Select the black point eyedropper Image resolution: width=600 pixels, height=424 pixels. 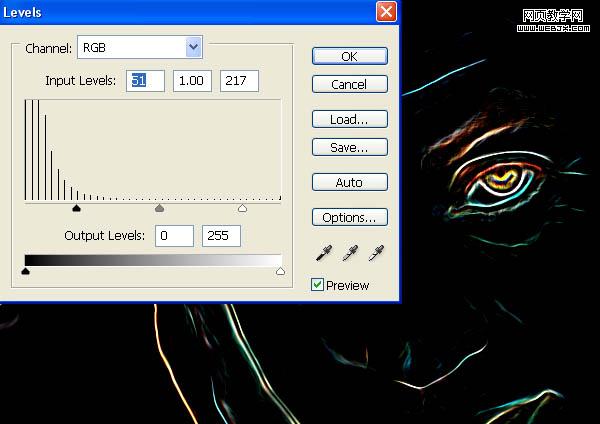324,254
